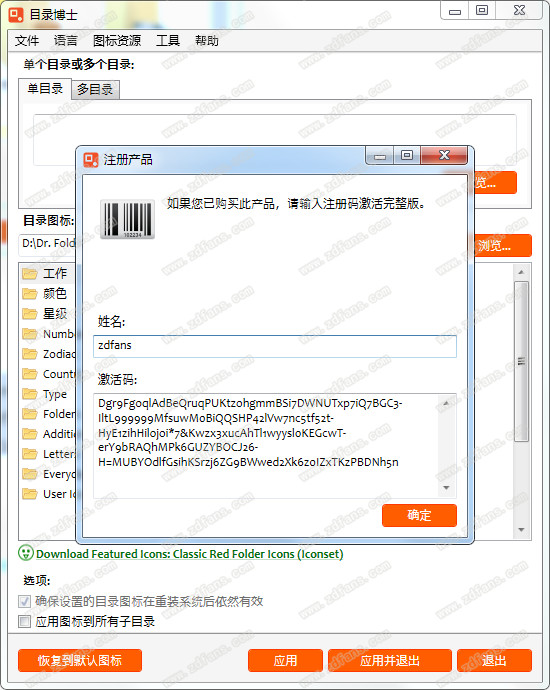Select the Letters folder category
Viewport: 550px width, 690px height.
(x=48, y=454)
